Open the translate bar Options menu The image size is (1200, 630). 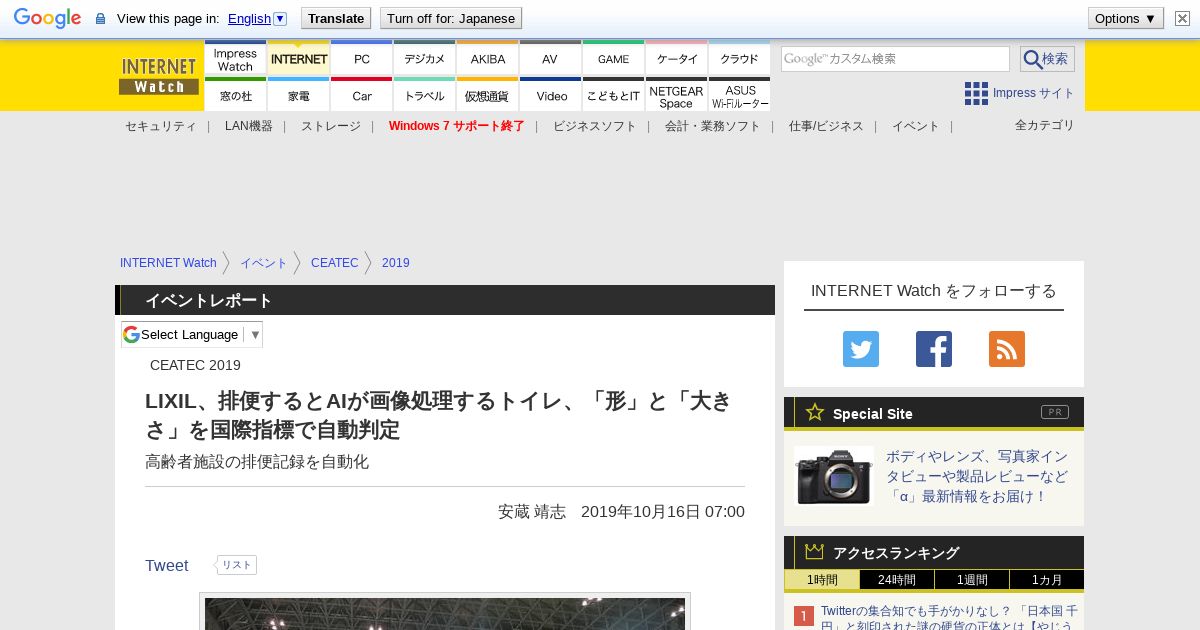point(1125,18)
